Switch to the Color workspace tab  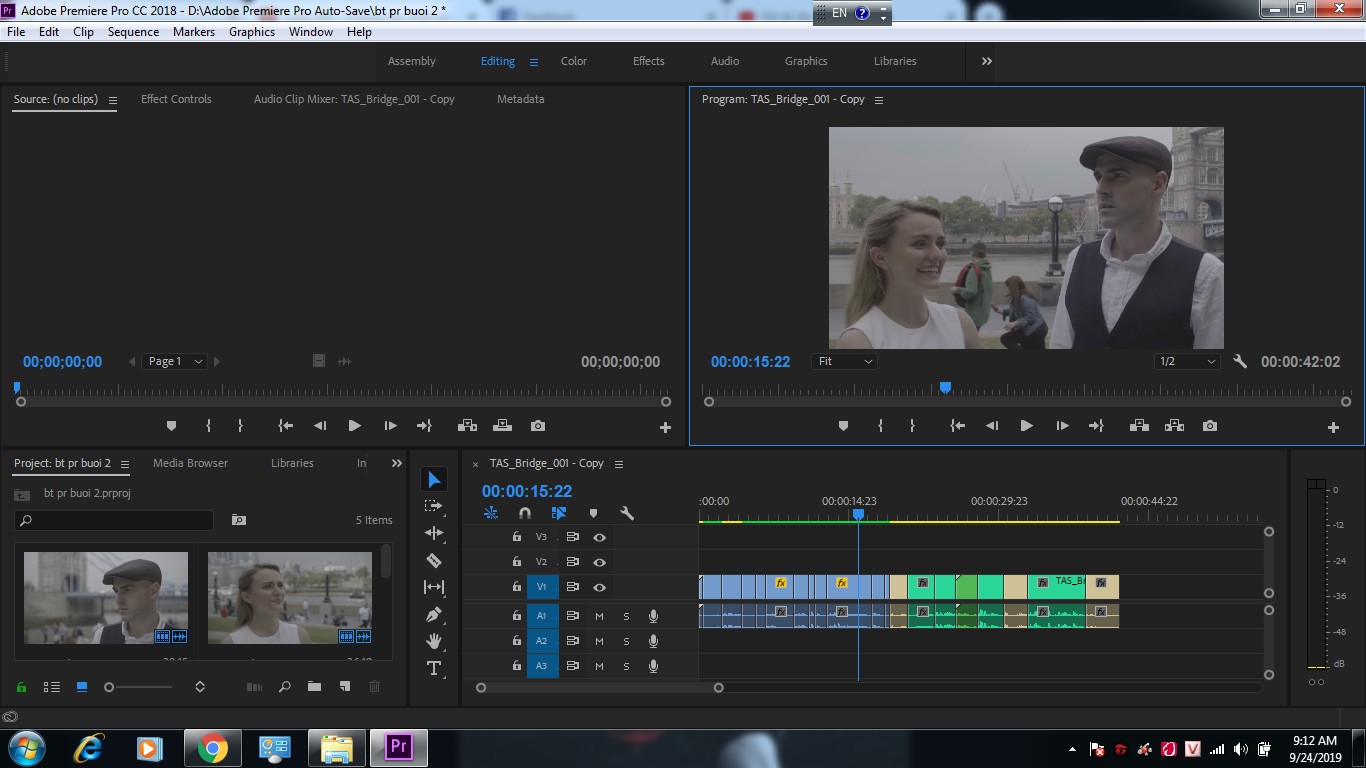tap(574, 61)
